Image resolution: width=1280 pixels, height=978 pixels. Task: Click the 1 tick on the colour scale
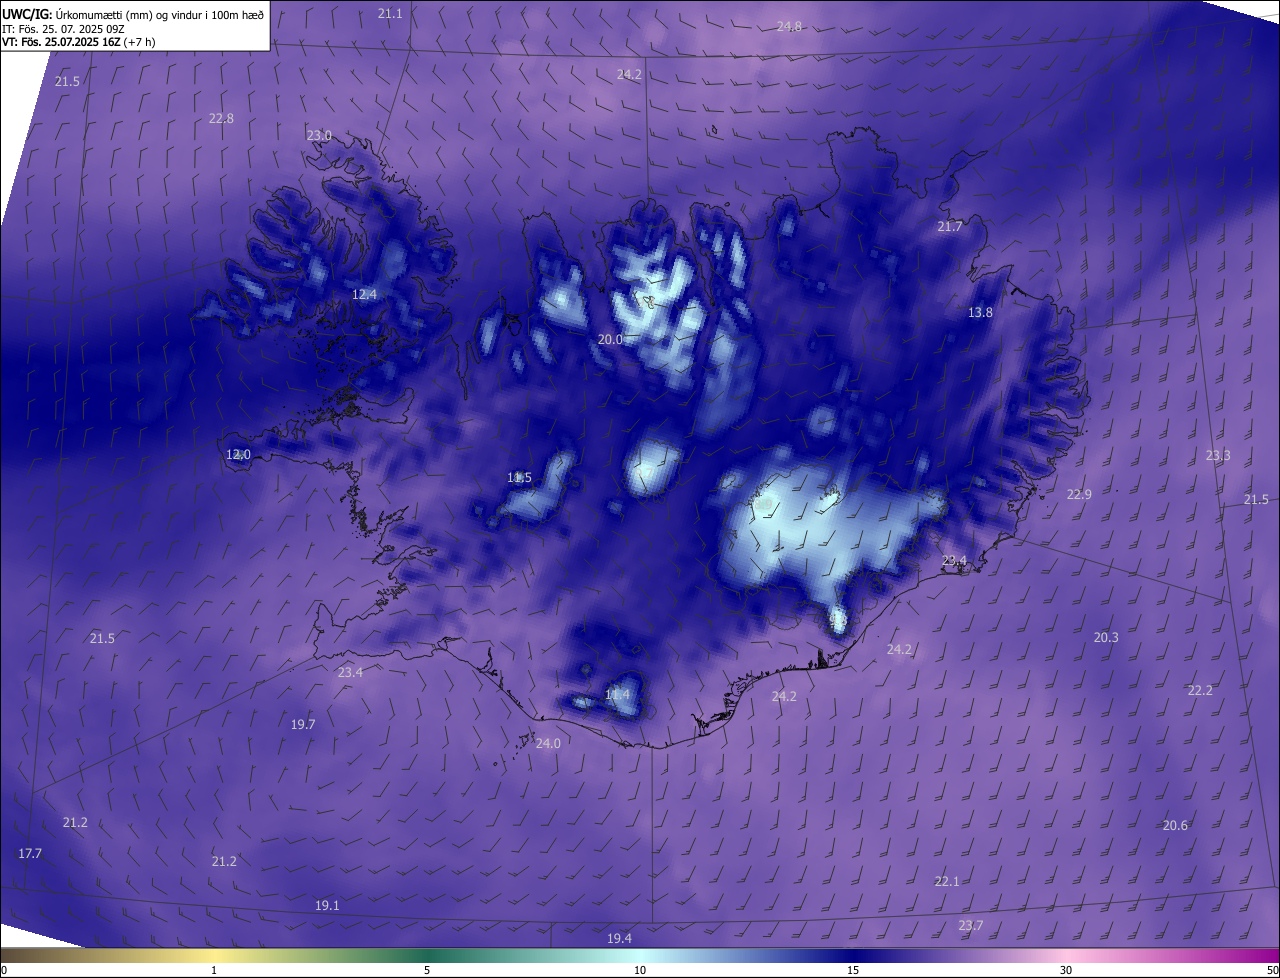(214, 970)
